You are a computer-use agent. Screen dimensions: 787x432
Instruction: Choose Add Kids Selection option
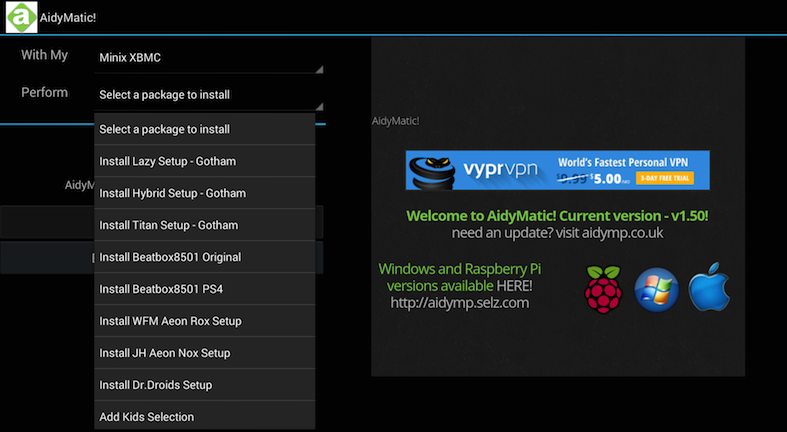204,416
